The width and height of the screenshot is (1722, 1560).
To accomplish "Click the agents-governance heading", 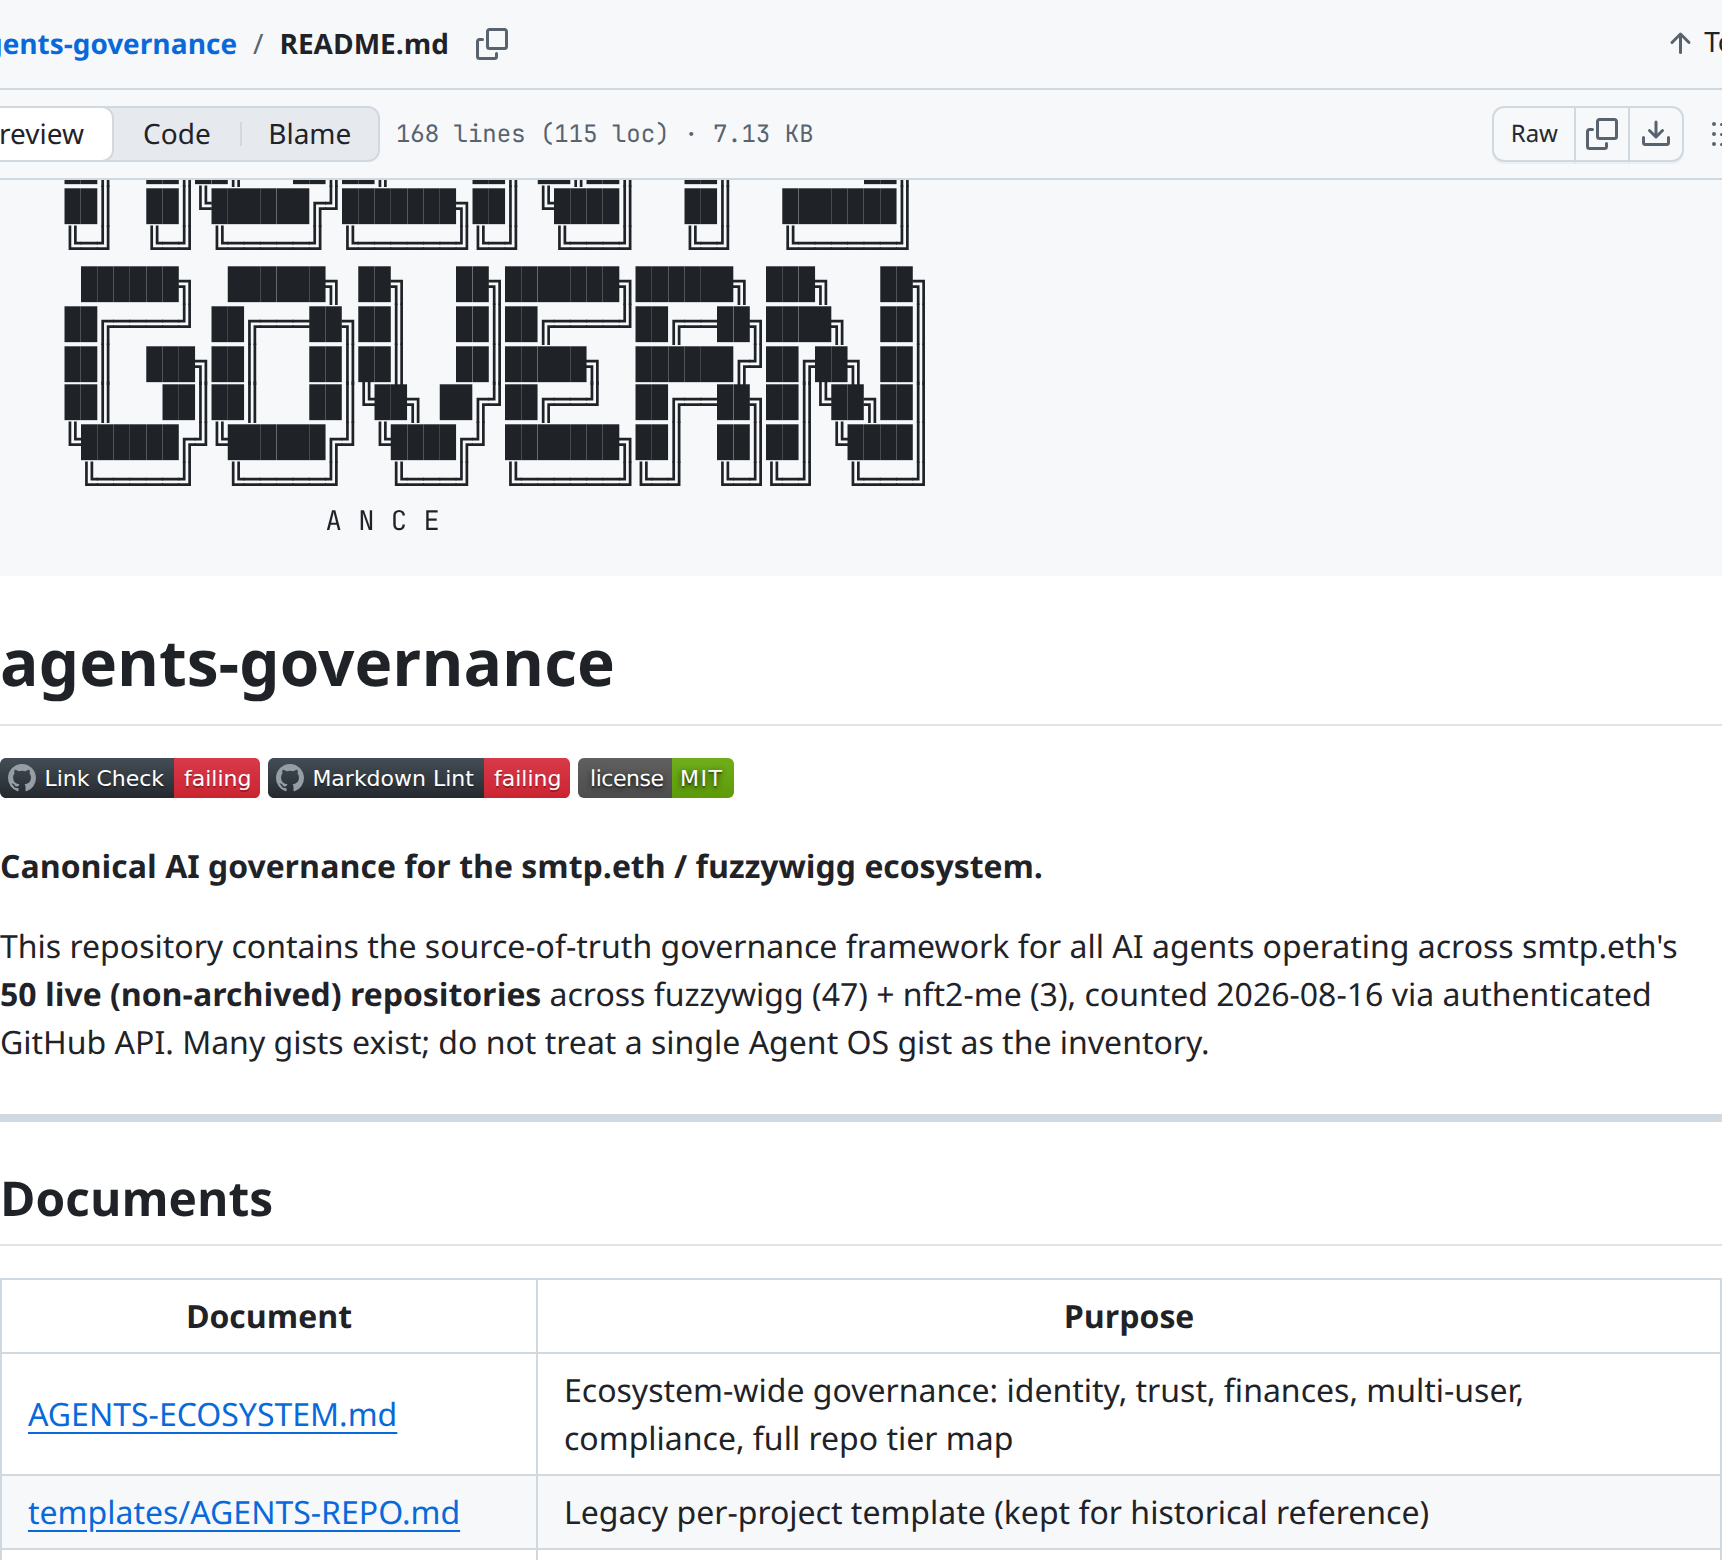I will click(307, 664).
